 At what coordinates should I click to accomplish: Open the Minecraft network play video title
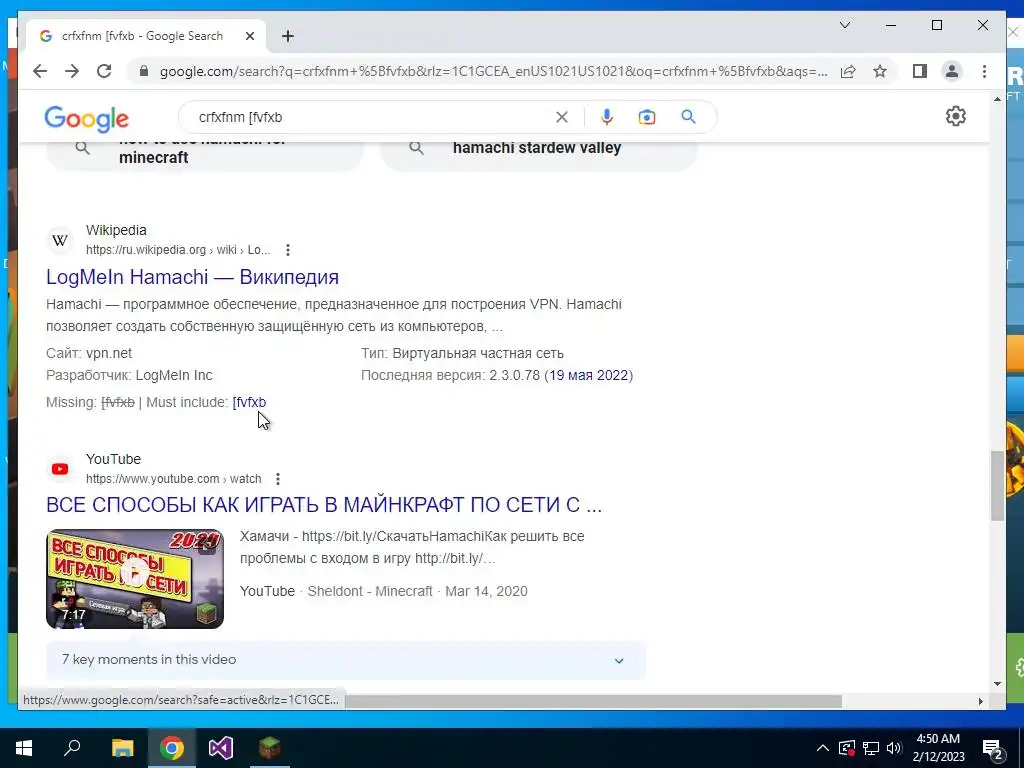(x=324, y=505)
